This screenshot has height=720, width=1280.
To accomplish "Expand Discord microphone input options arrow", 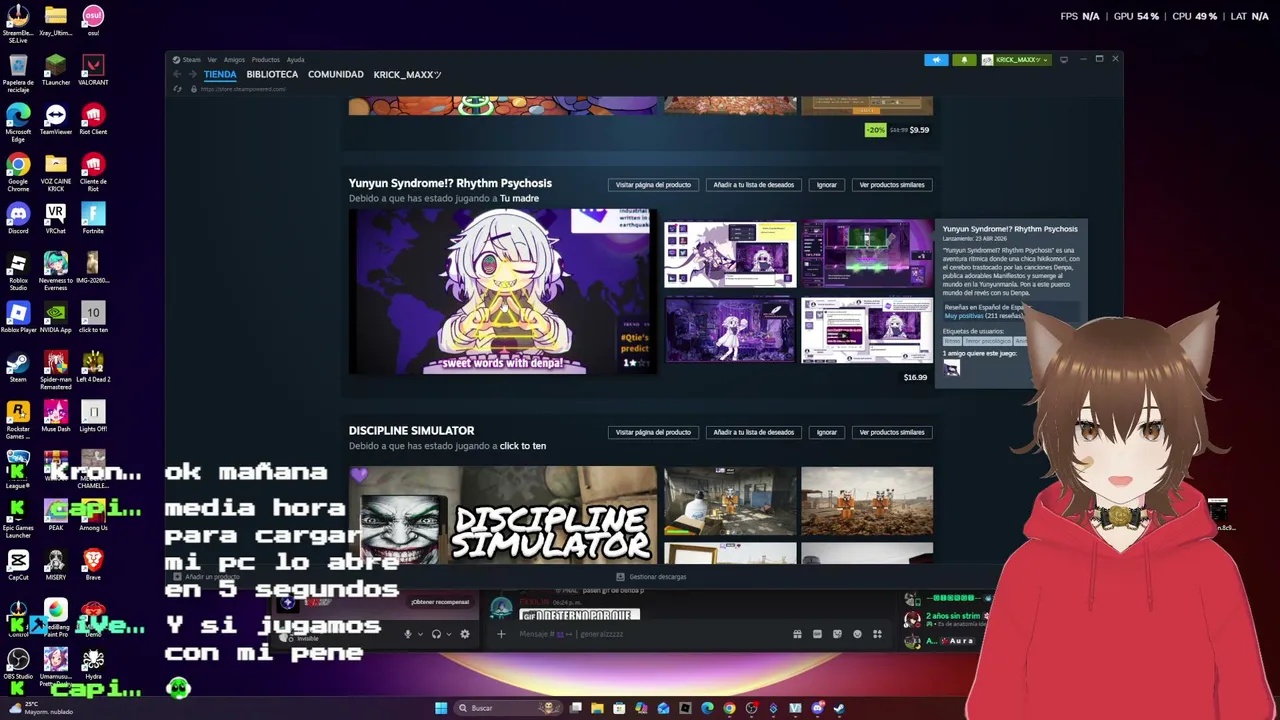I will point(420,634).
